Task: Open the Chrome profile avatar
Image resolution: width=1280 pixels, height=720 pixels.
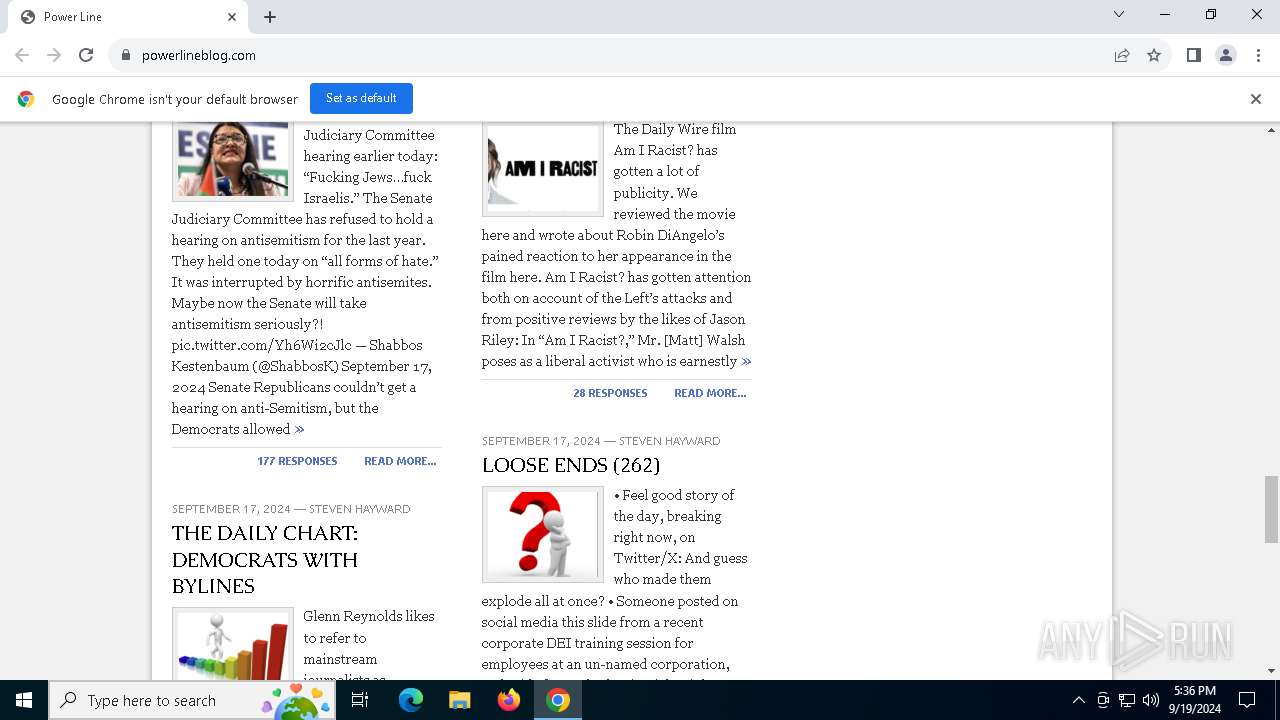Action: click(x=1226, y=55)
